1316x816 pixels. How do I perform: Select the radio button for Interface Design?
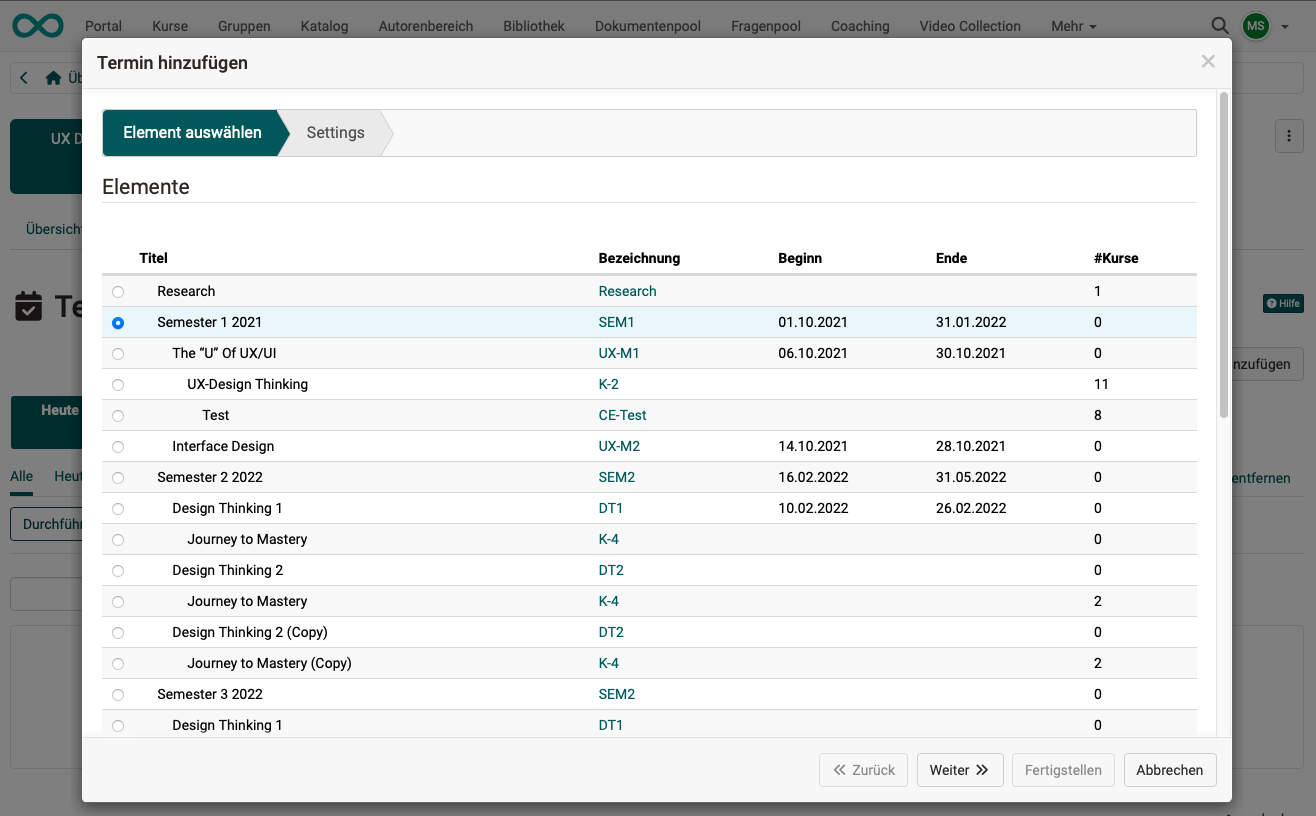[x=120, y=446]
